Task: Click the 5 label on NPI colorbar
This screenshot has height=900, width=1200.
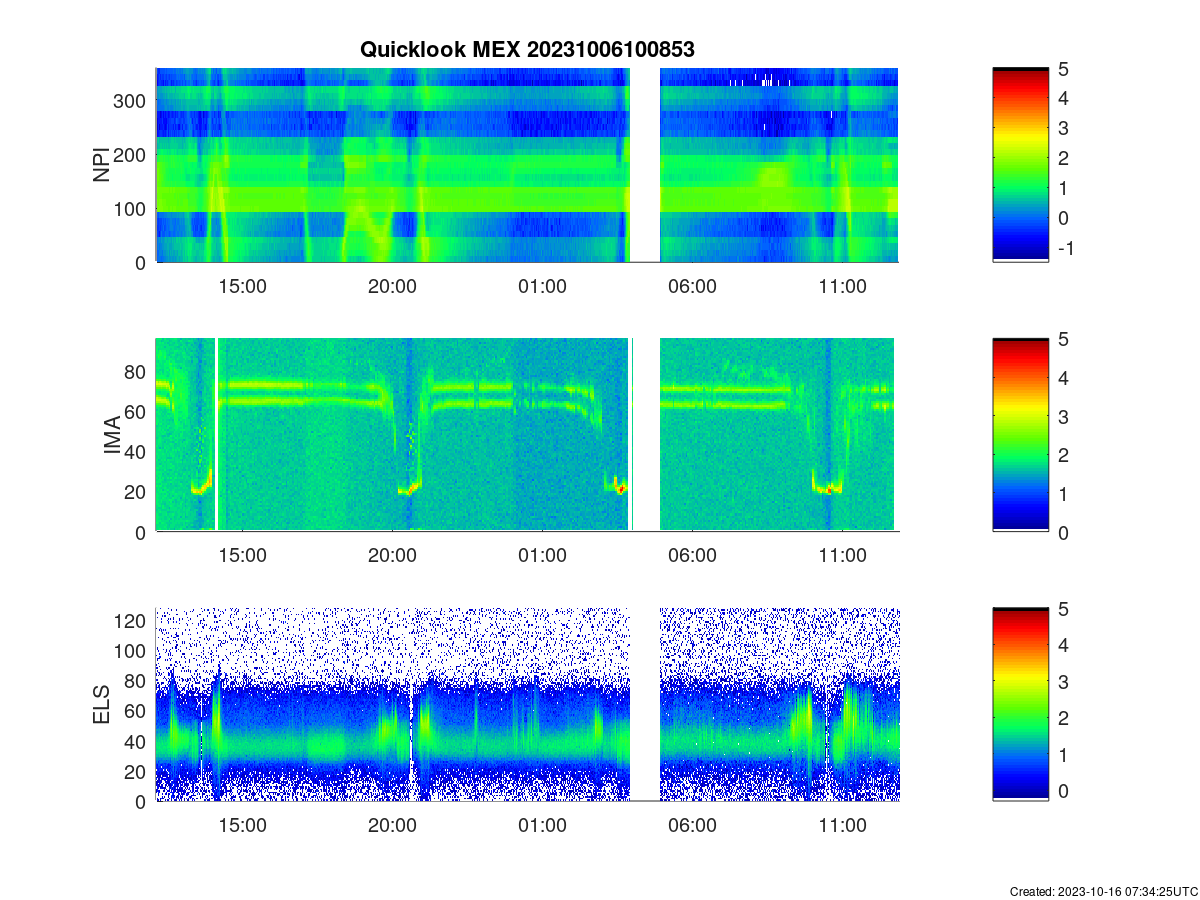Action: (1062, 68)
